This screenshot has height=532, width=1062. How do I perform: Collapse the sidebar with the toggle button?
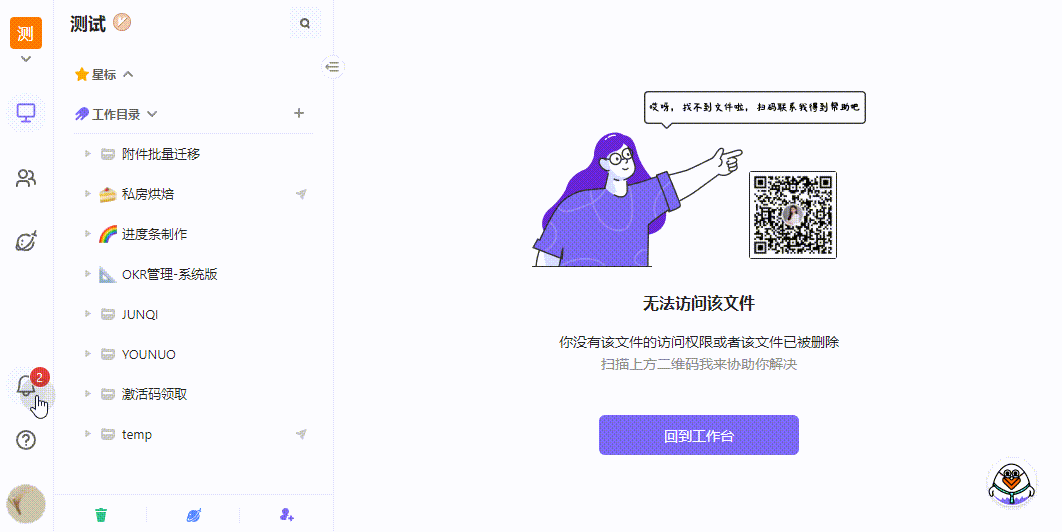[x=333, y=66]
